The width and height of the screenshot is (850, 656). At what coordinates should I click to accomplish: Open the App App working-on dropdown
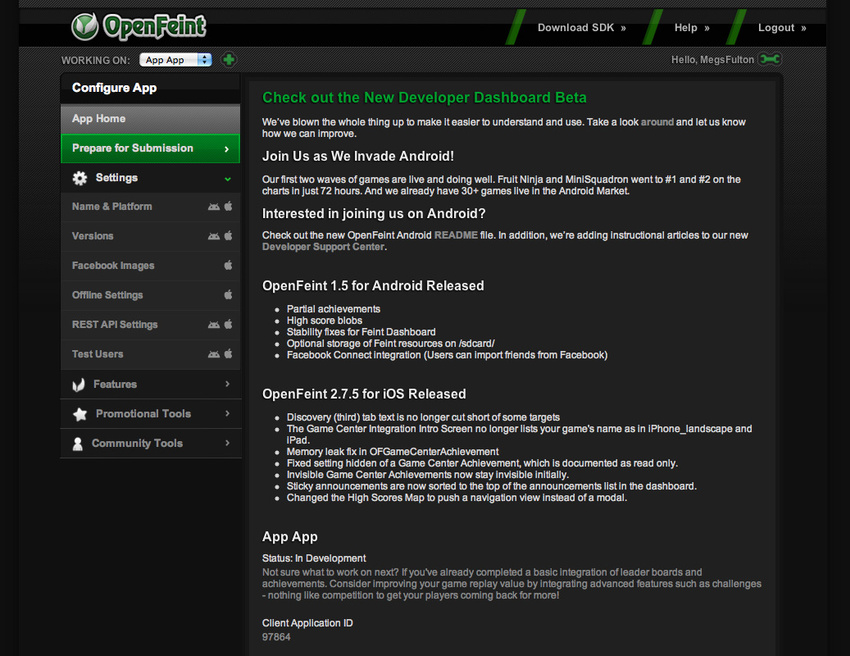point(176,60)
